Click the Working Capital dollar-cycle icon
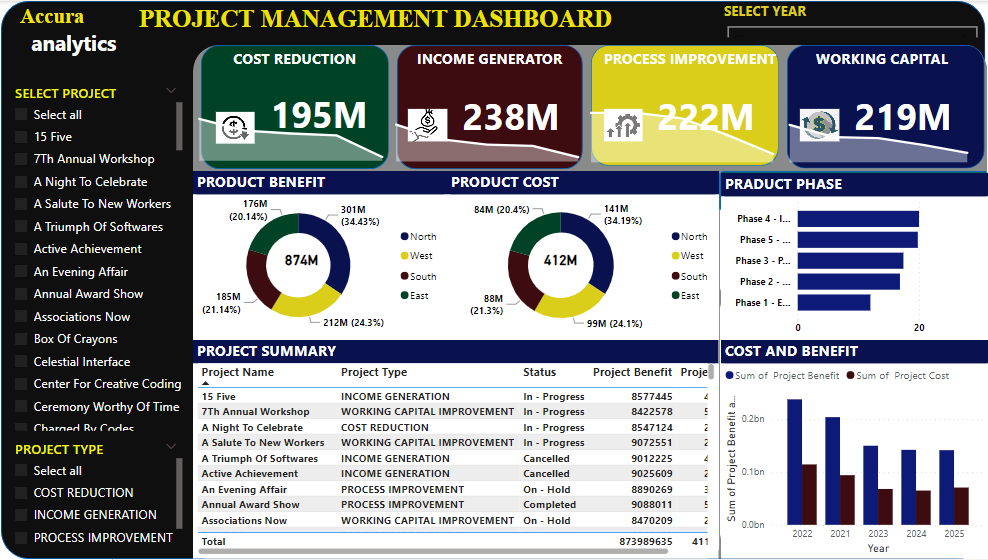This screenshot has height=560, width=988. (x=818, y=125)
